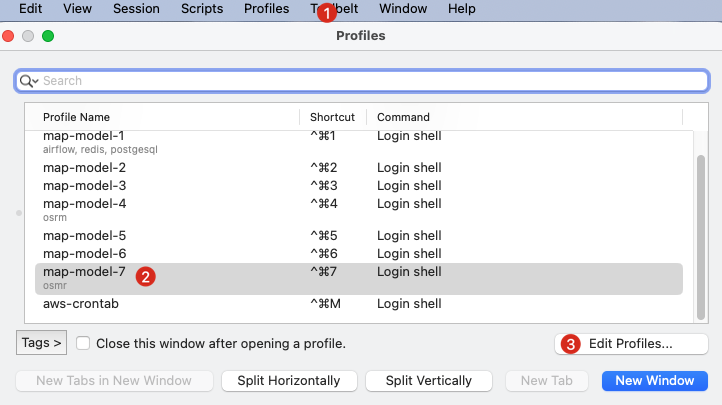Open the Session menu

(x=136, y=9)
